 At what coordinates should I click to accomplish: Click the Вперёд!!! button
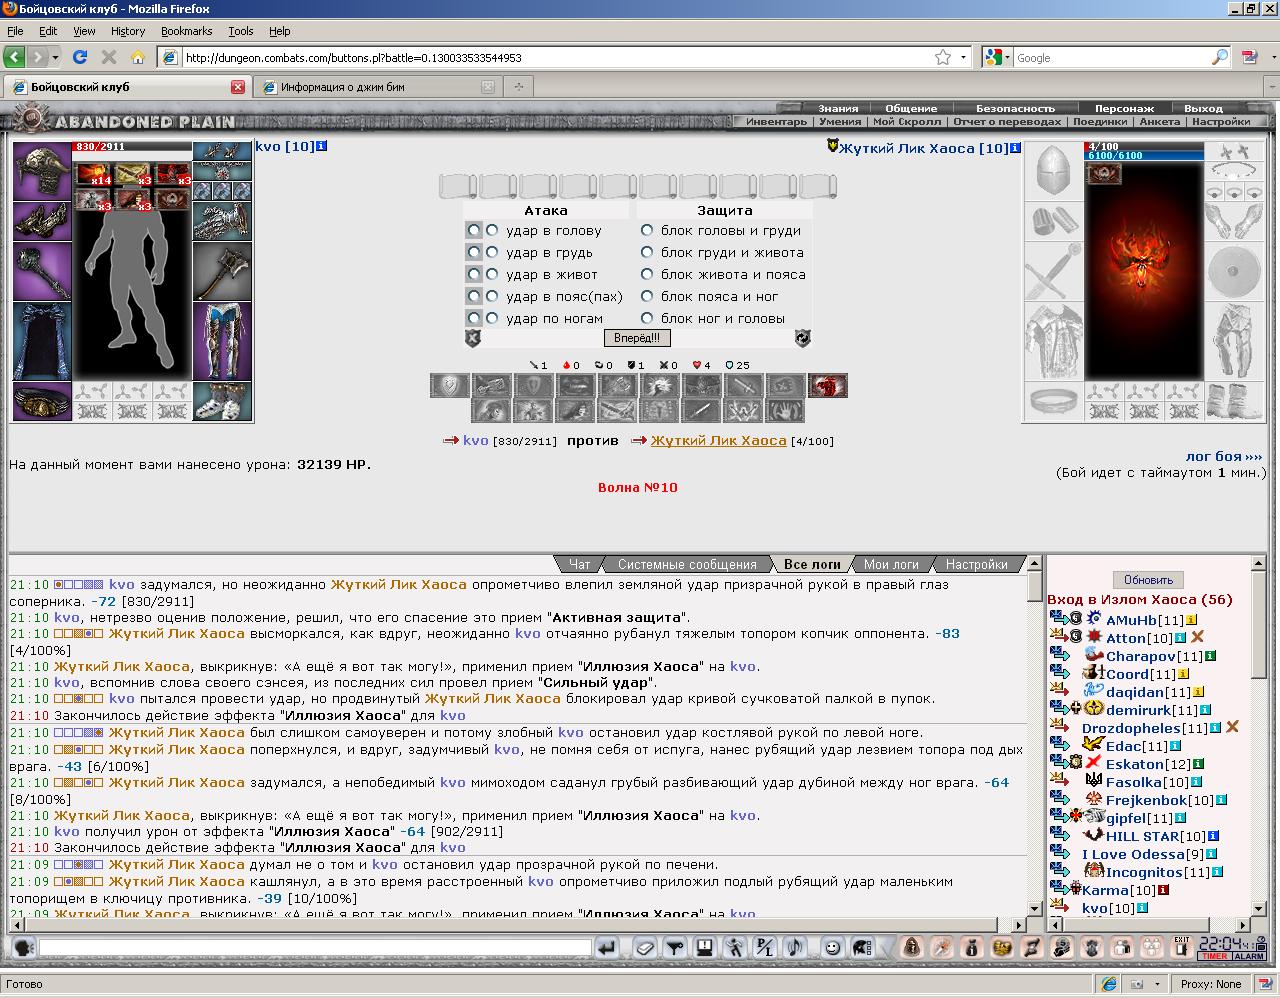click(x=636, y=338)
